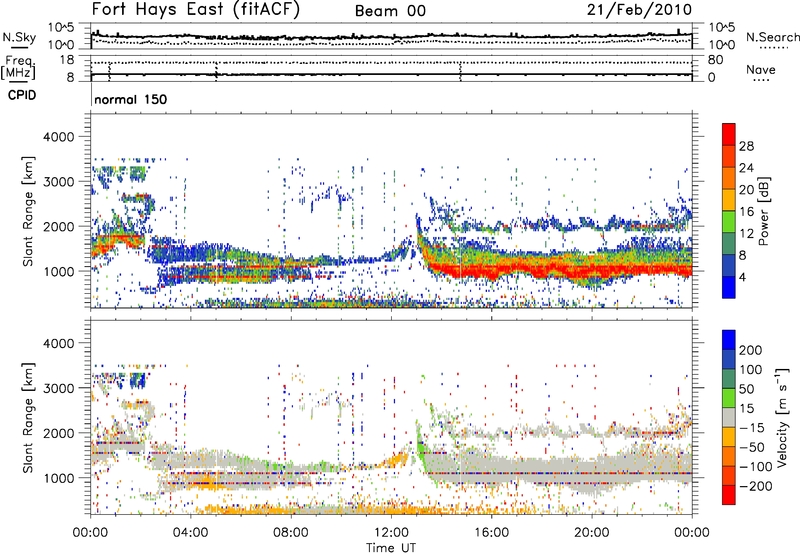Select the "Beam 00" label
Image resolution: width=800 pixels, height=554 pixels.
(390, 11)
